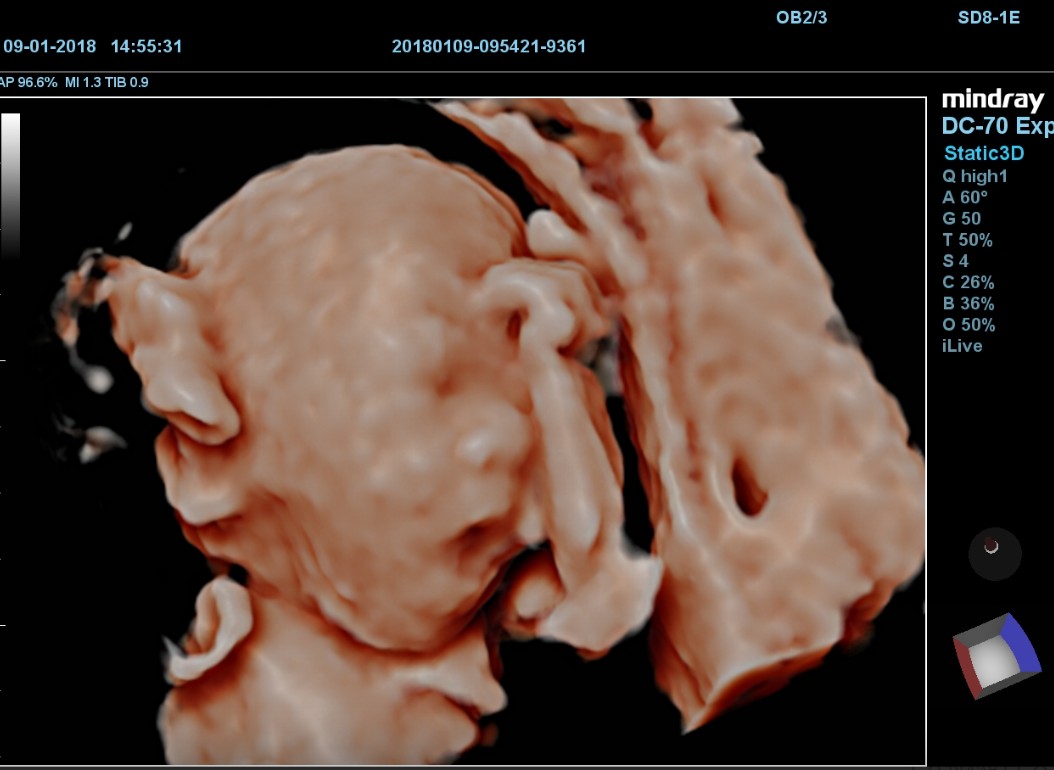
Task: Select the B 36% brightness parameter
Action: point(968,303)
